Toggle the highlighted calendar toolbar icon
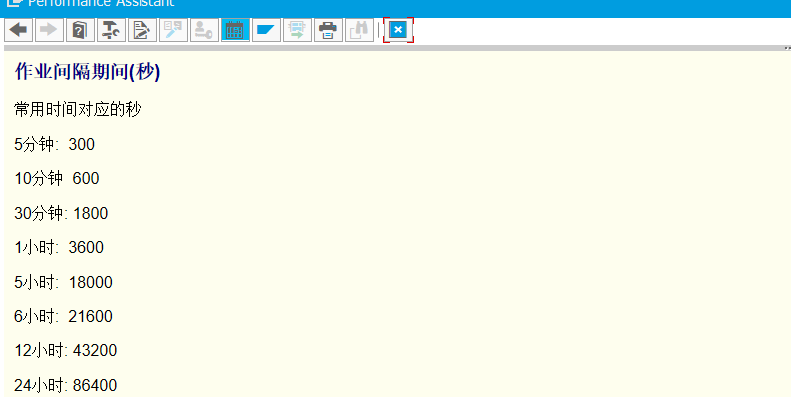This screenshot has height=397, width=791. tap(235, 30)
